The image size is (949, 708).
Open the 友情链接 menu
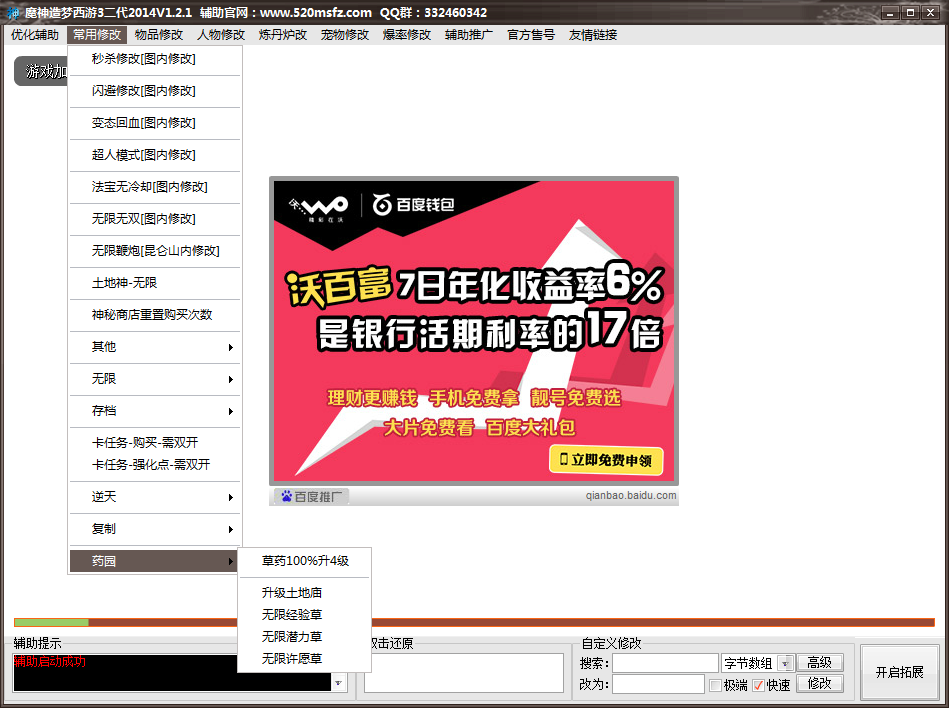click(x=593, y=34)
